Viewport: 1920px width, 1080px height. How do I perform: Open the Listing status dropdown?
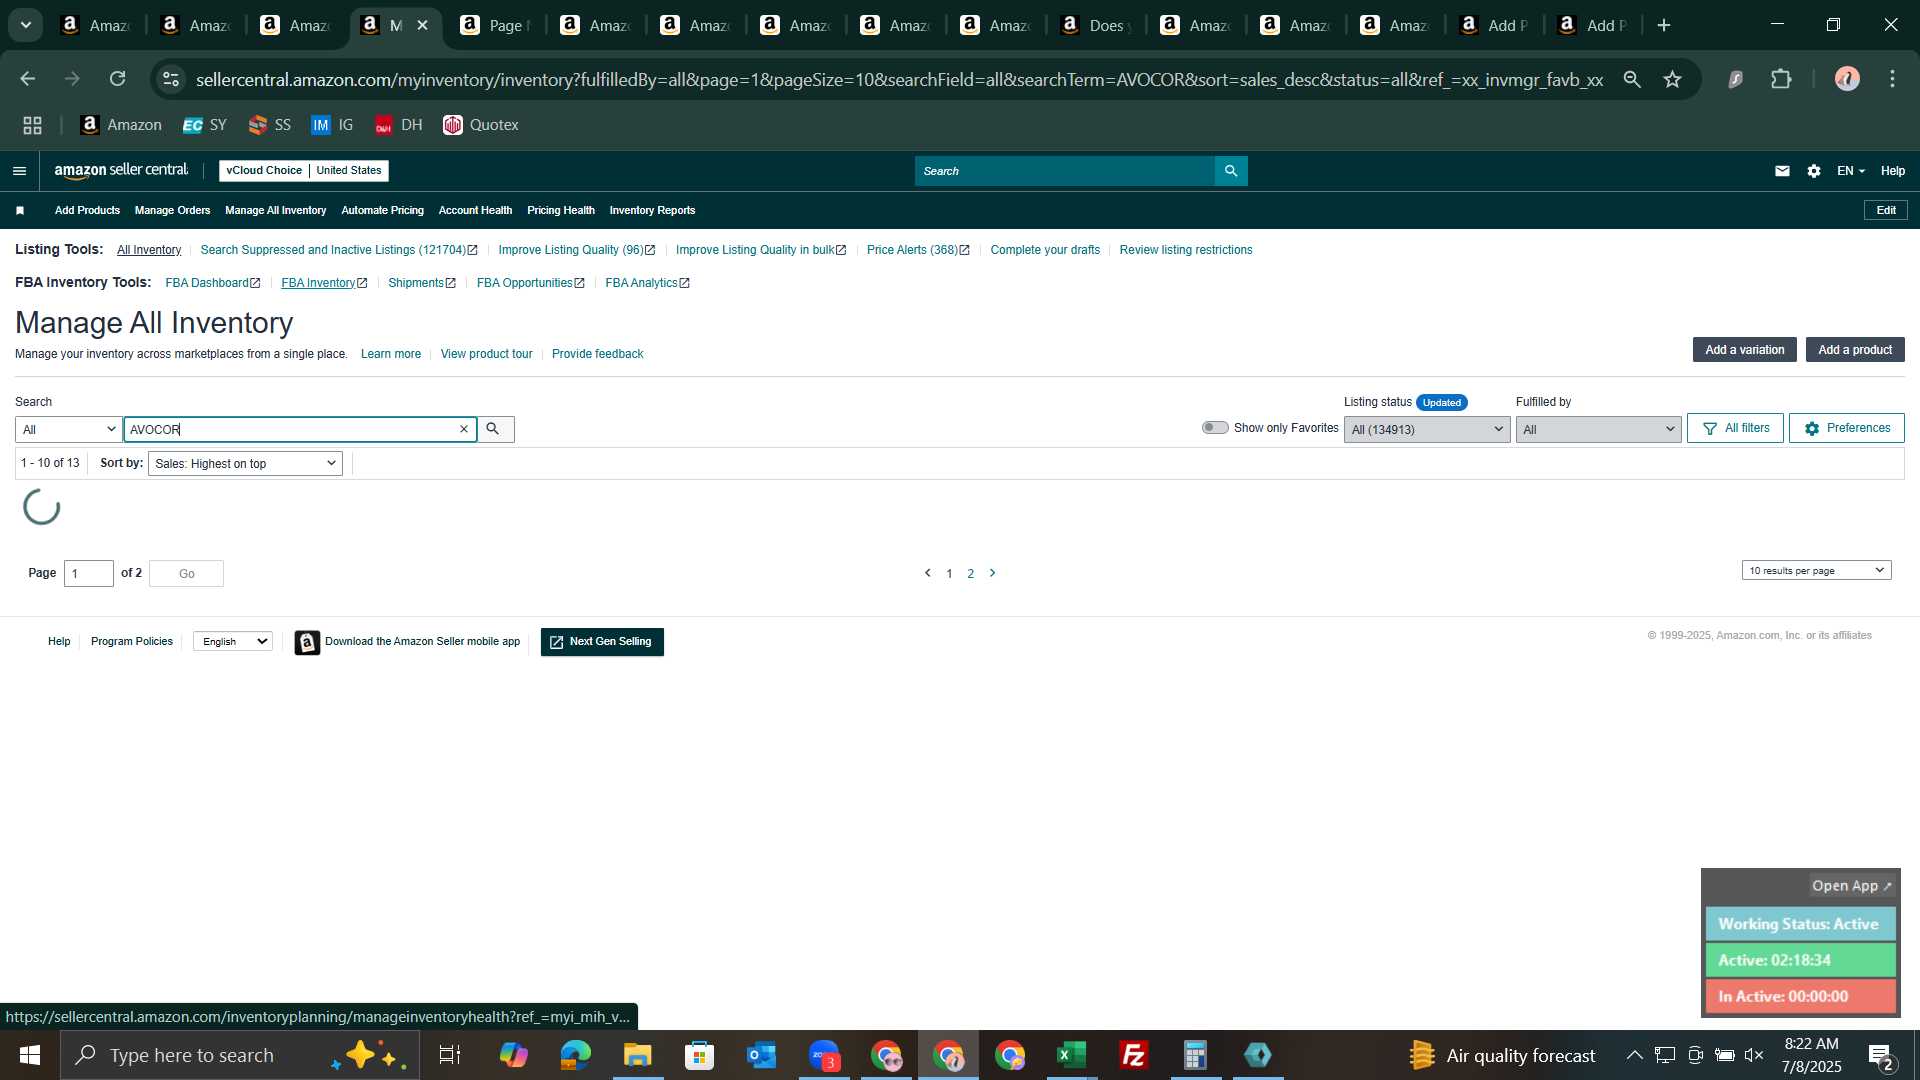pos(1427,430)
